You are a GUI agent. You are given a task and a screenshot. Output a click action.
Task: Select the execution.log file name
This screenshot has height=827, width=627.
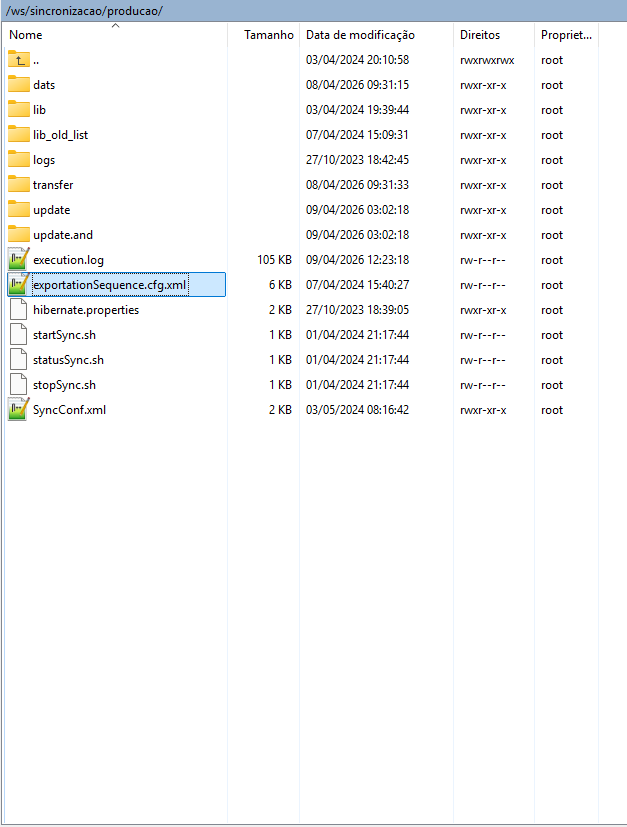tap(68, 260)
